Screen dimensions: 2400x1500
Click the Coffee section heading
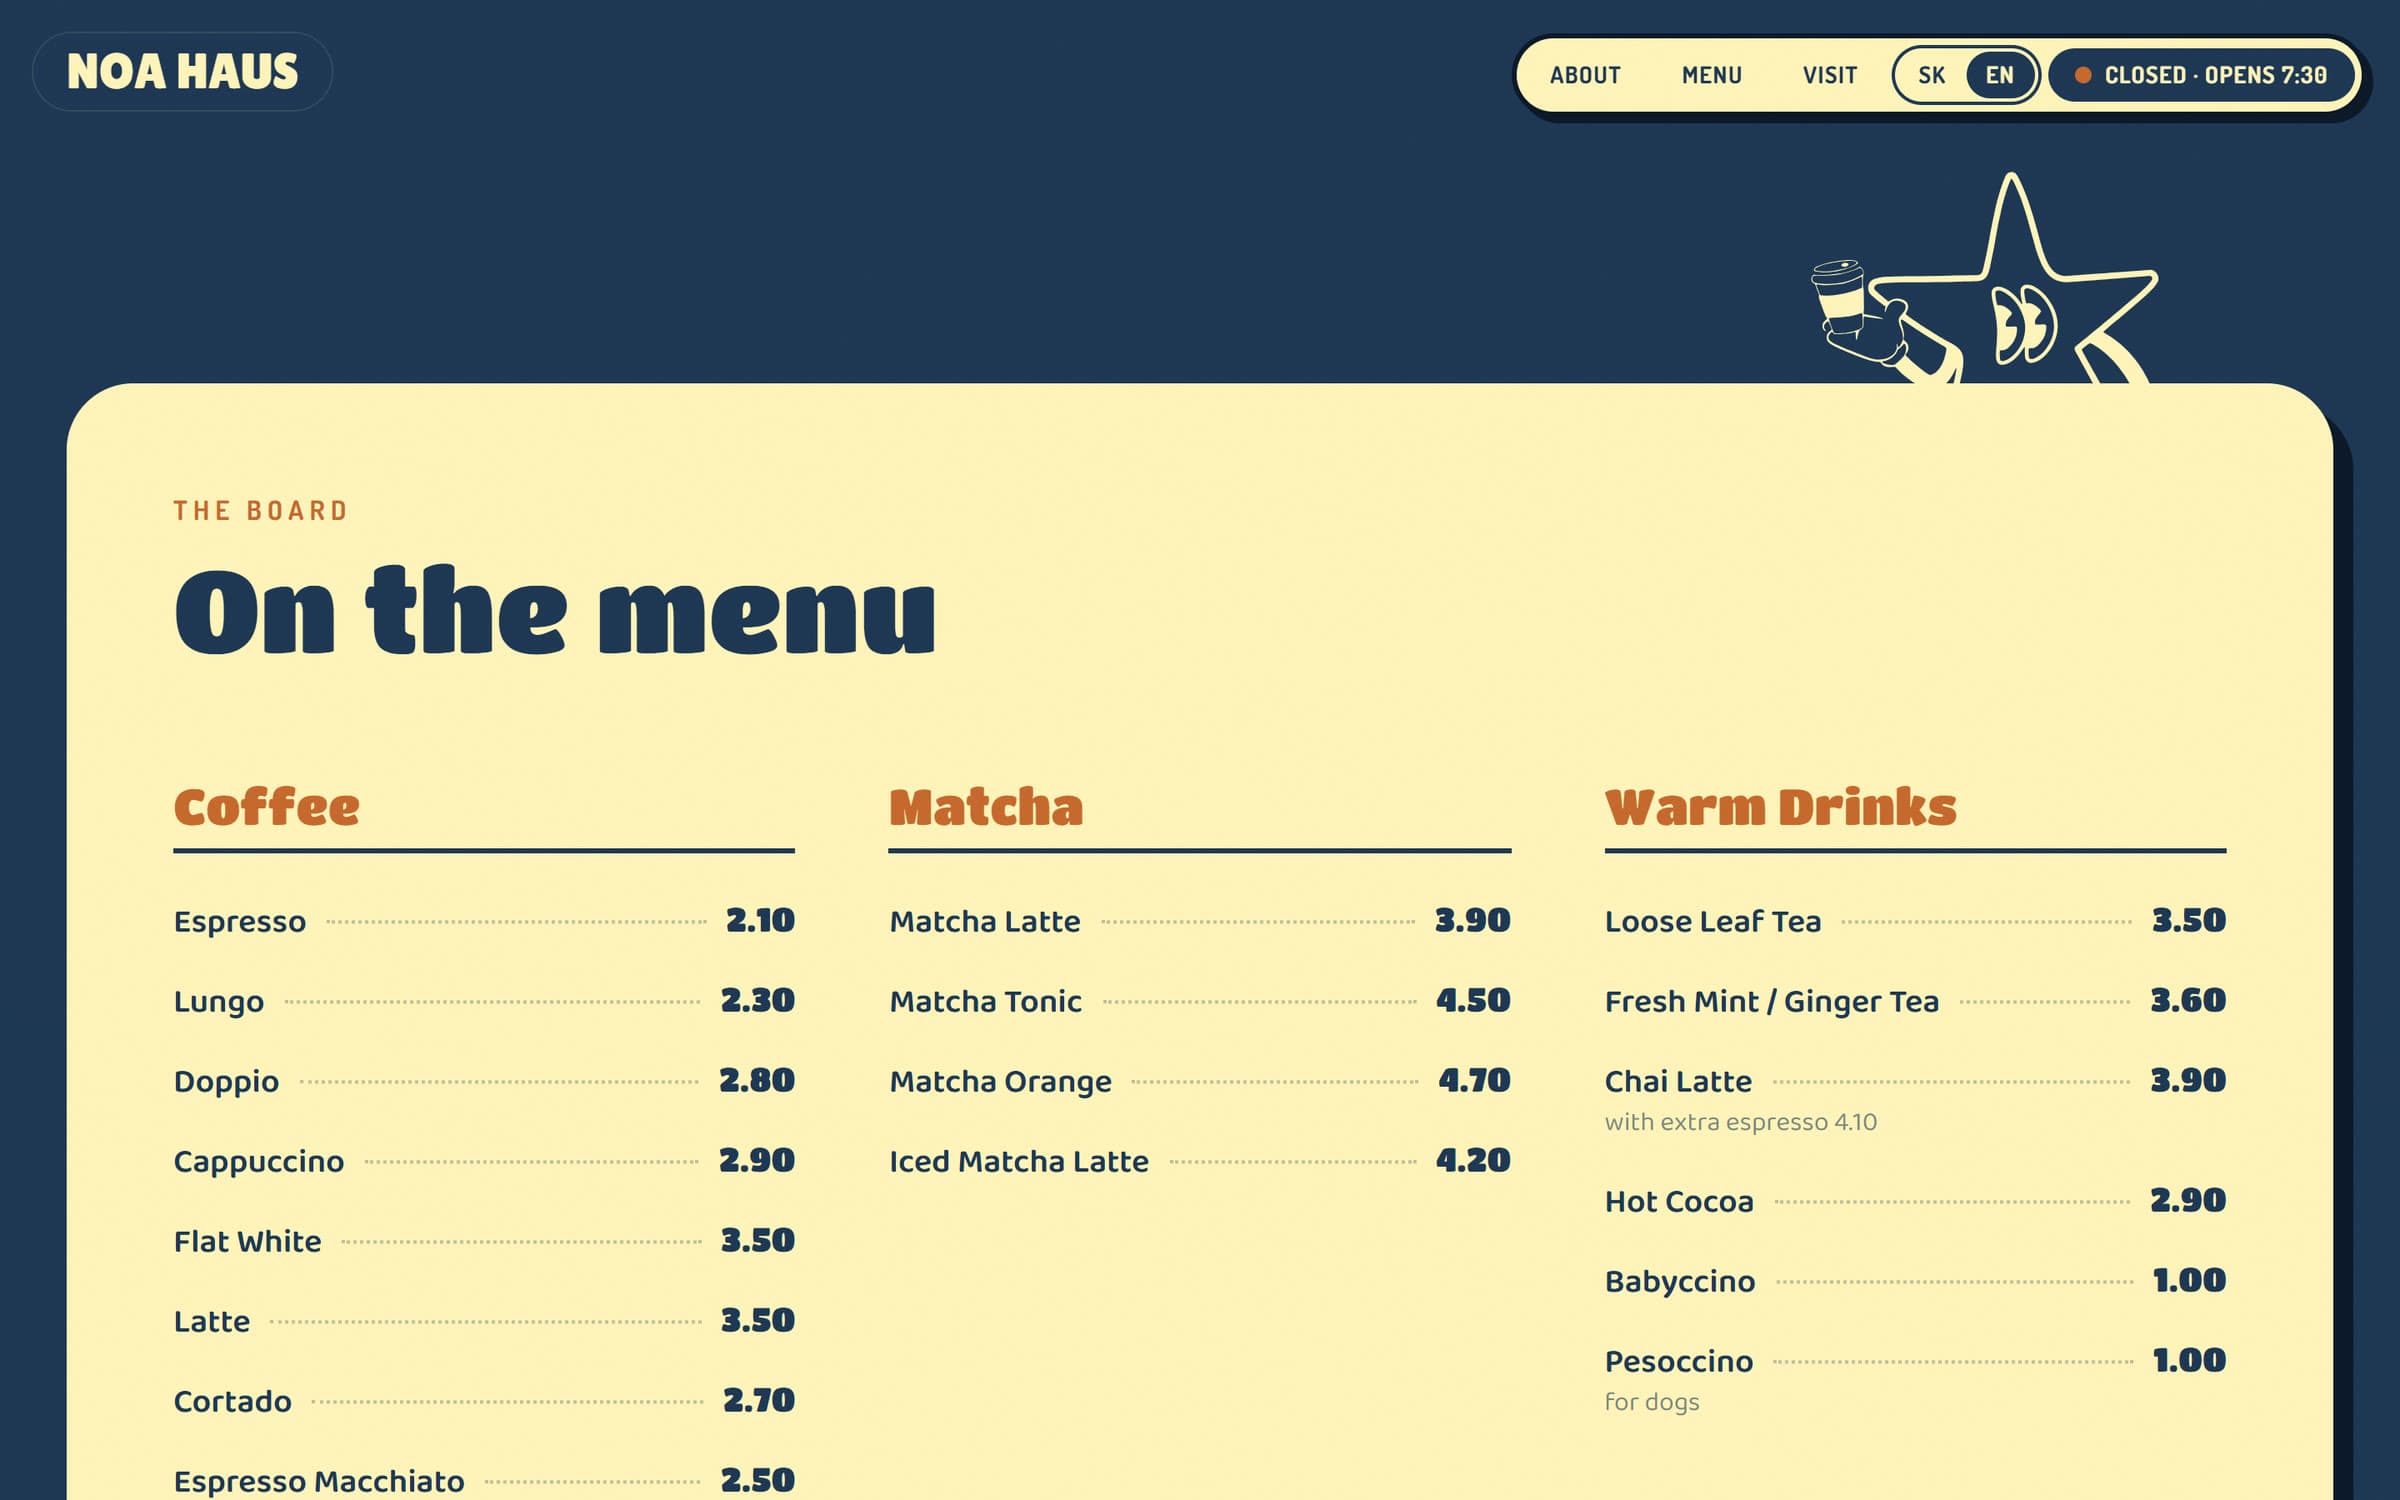pos(266,807)
